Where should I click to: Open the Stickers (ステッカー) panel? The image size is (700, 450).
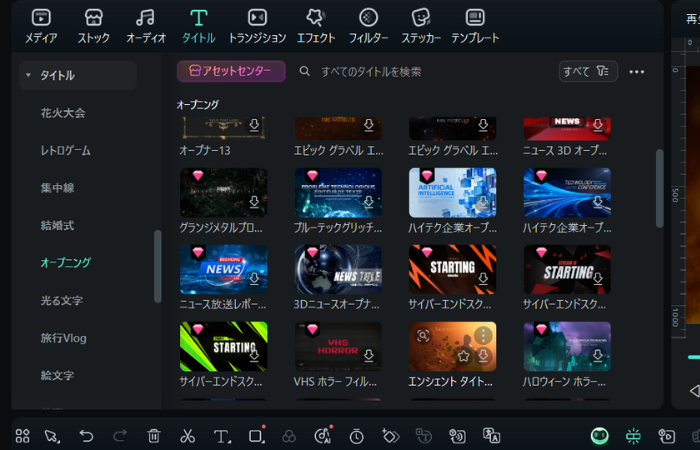421,25
